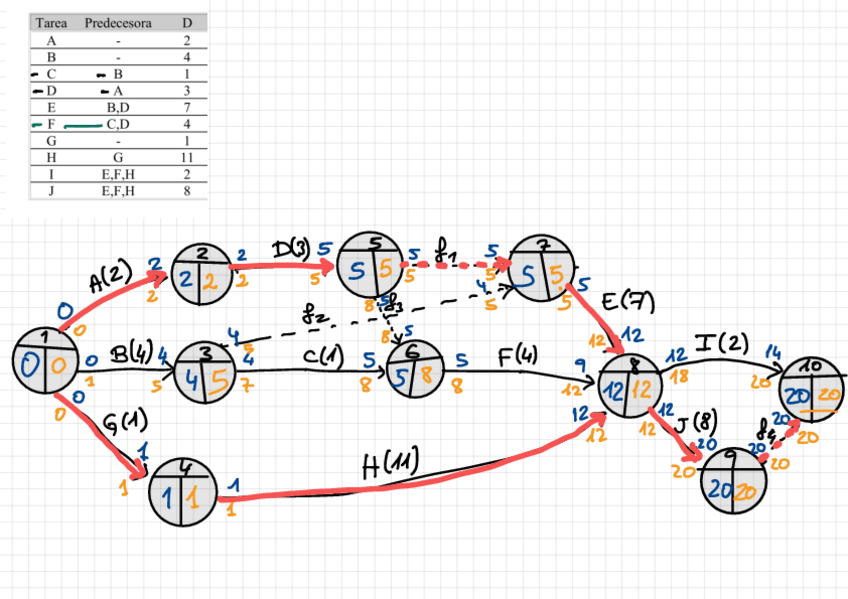Select node 5 circle after activity D
Screen dimensions: 848x599
click(370, 264)
